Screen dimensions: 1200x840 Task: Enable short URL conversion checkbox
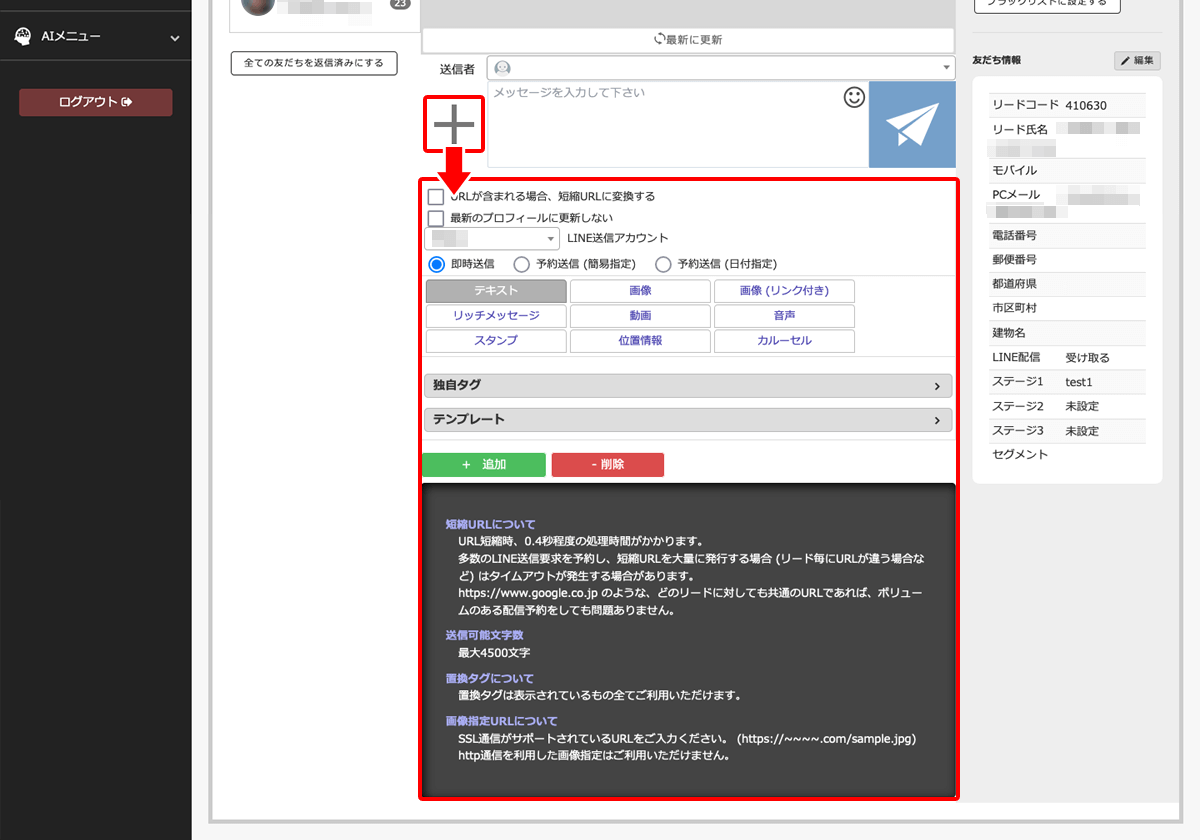tap(436, 197)
